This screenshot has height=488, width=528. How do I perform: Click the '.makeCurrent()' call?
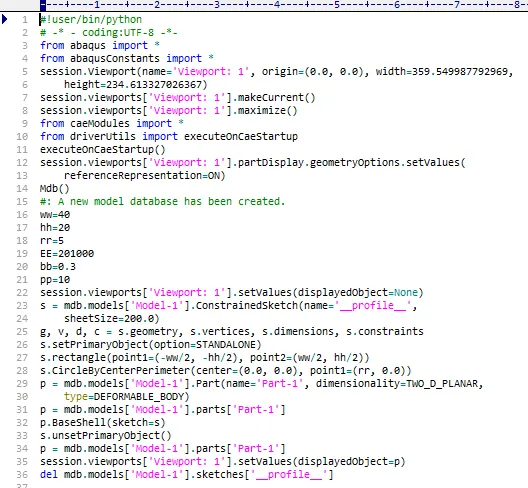pyautogui.click(x=274, y=98)
